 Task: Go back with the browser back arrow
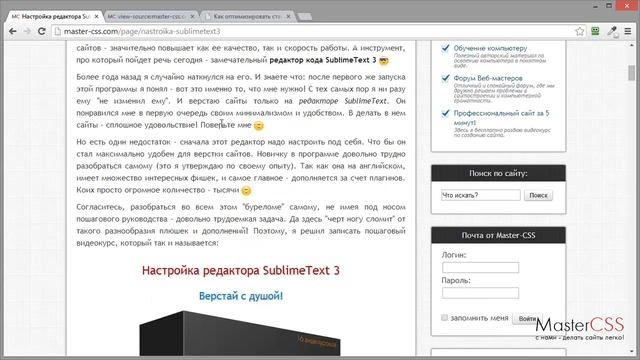click(x=13, y=31)
